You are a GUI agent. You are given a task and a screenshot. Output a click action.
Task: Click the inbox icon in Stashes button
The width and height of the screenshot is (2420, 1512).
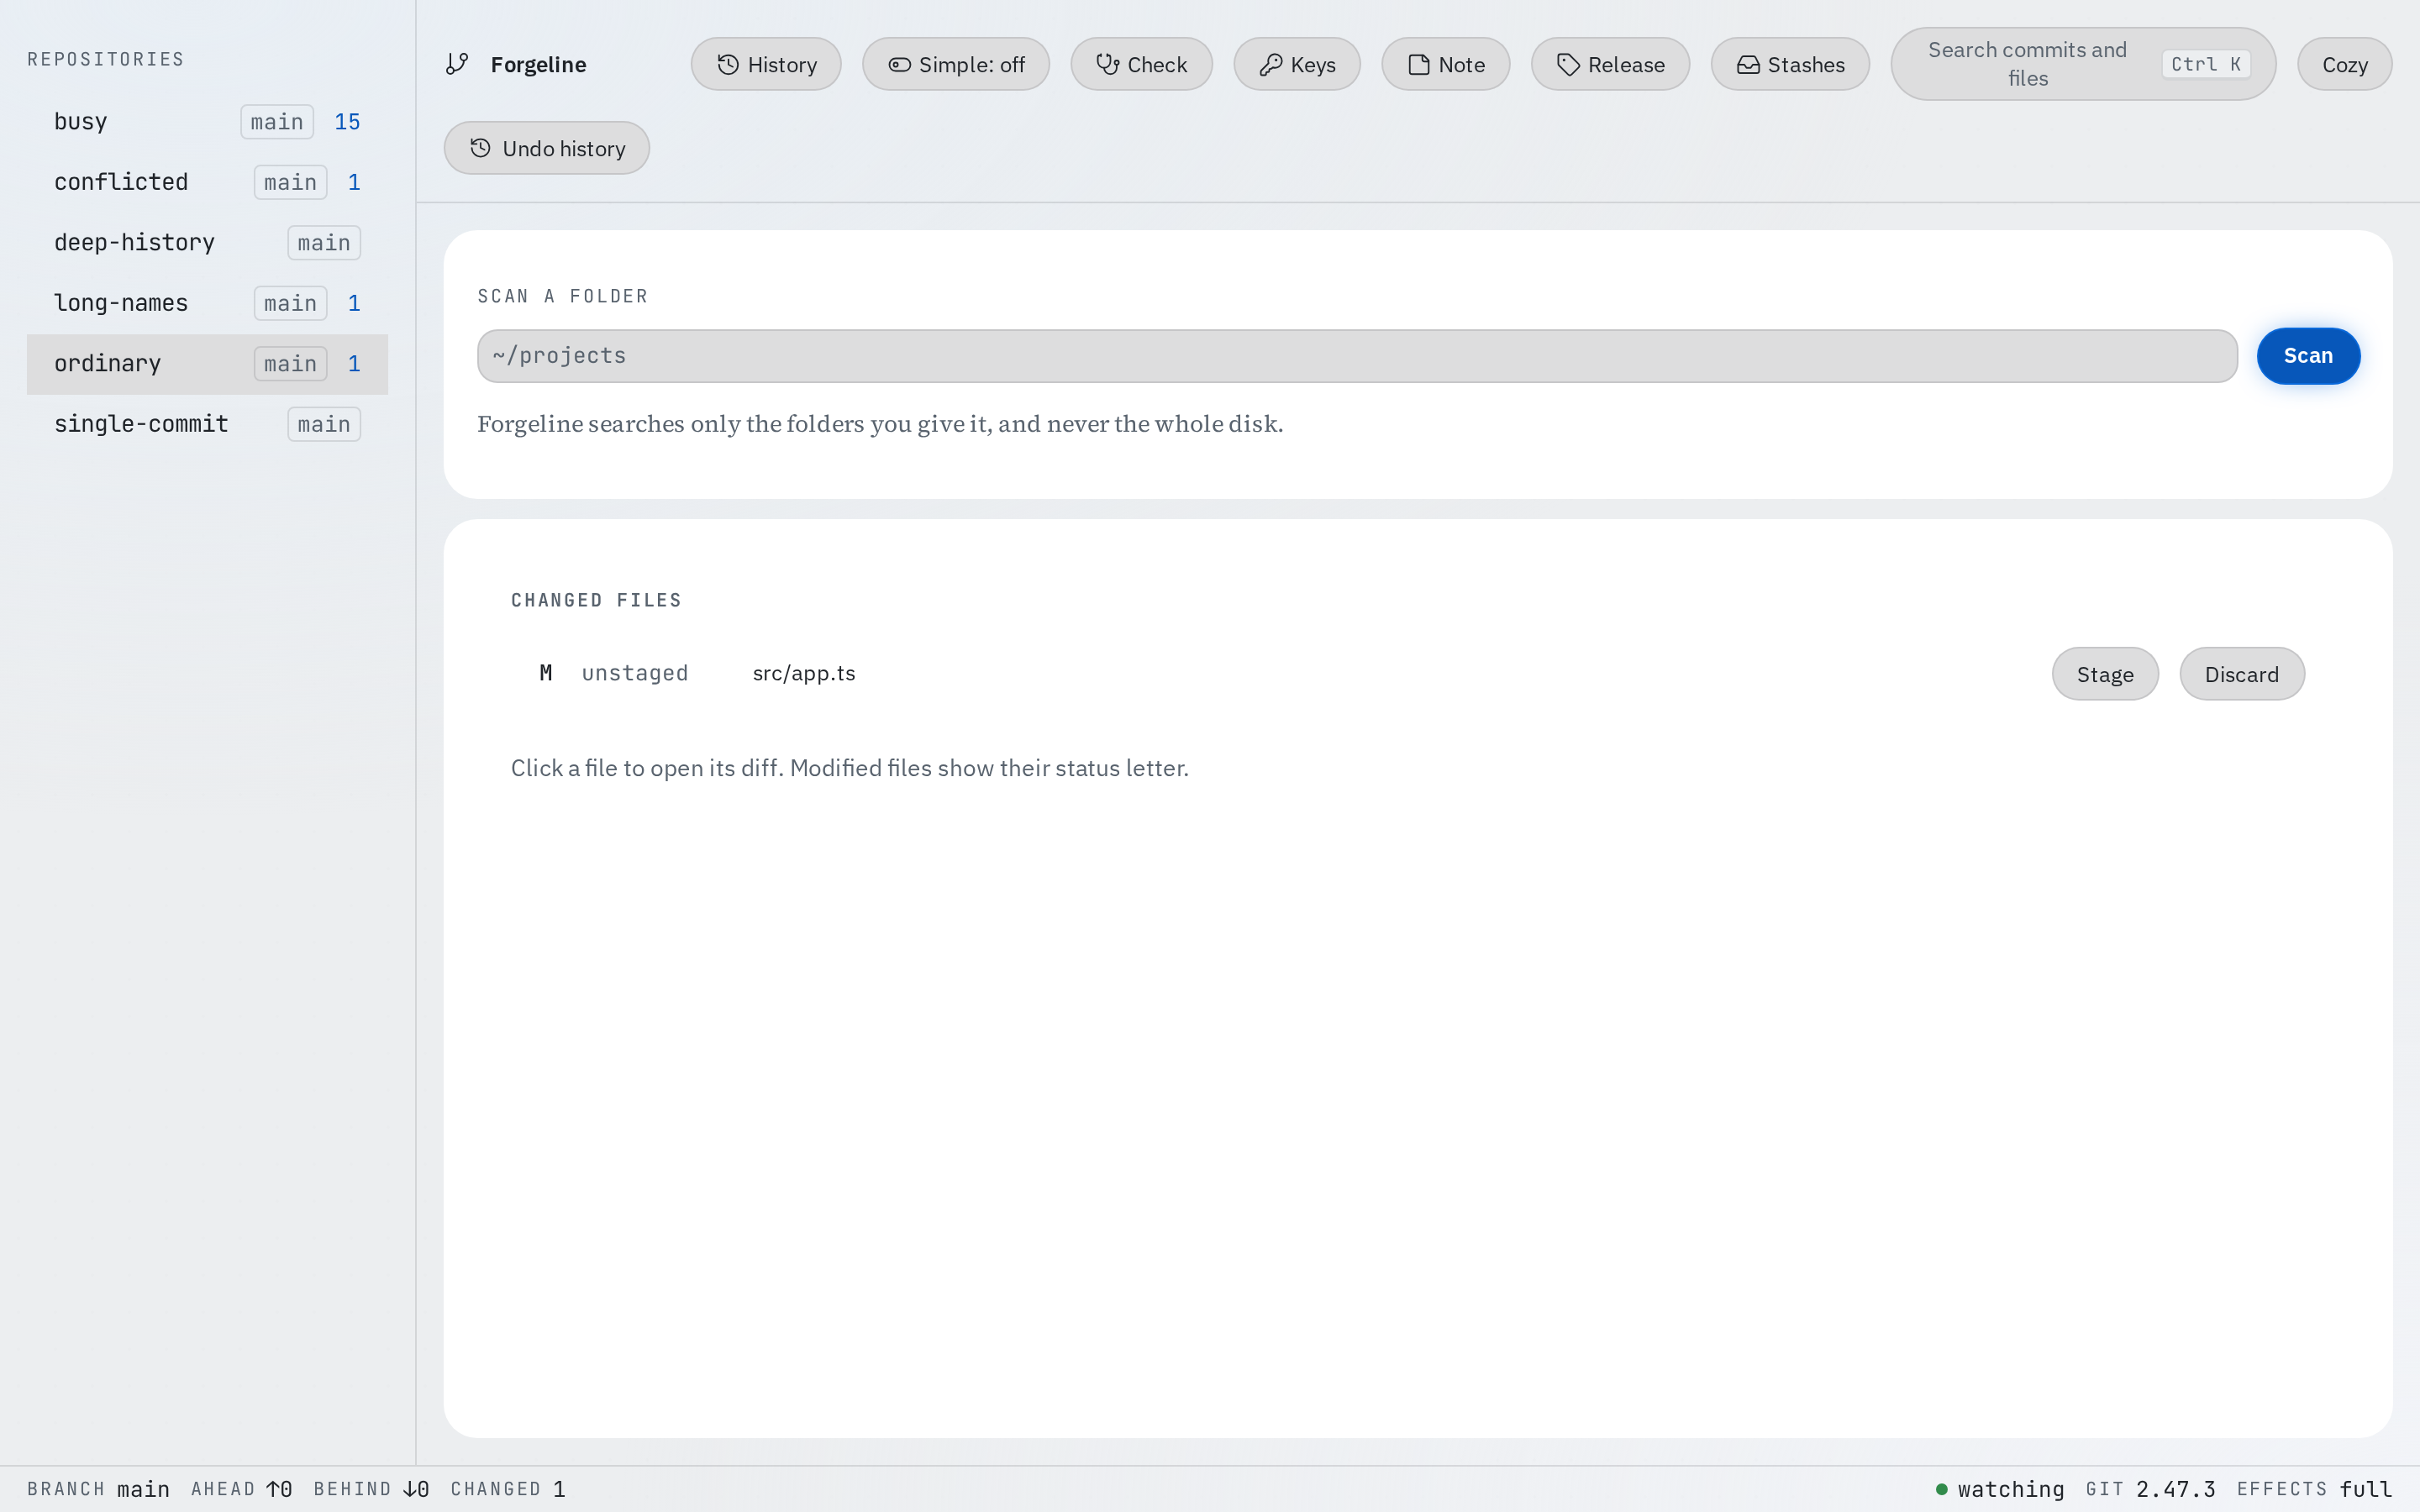click(x=1748, y=64)
